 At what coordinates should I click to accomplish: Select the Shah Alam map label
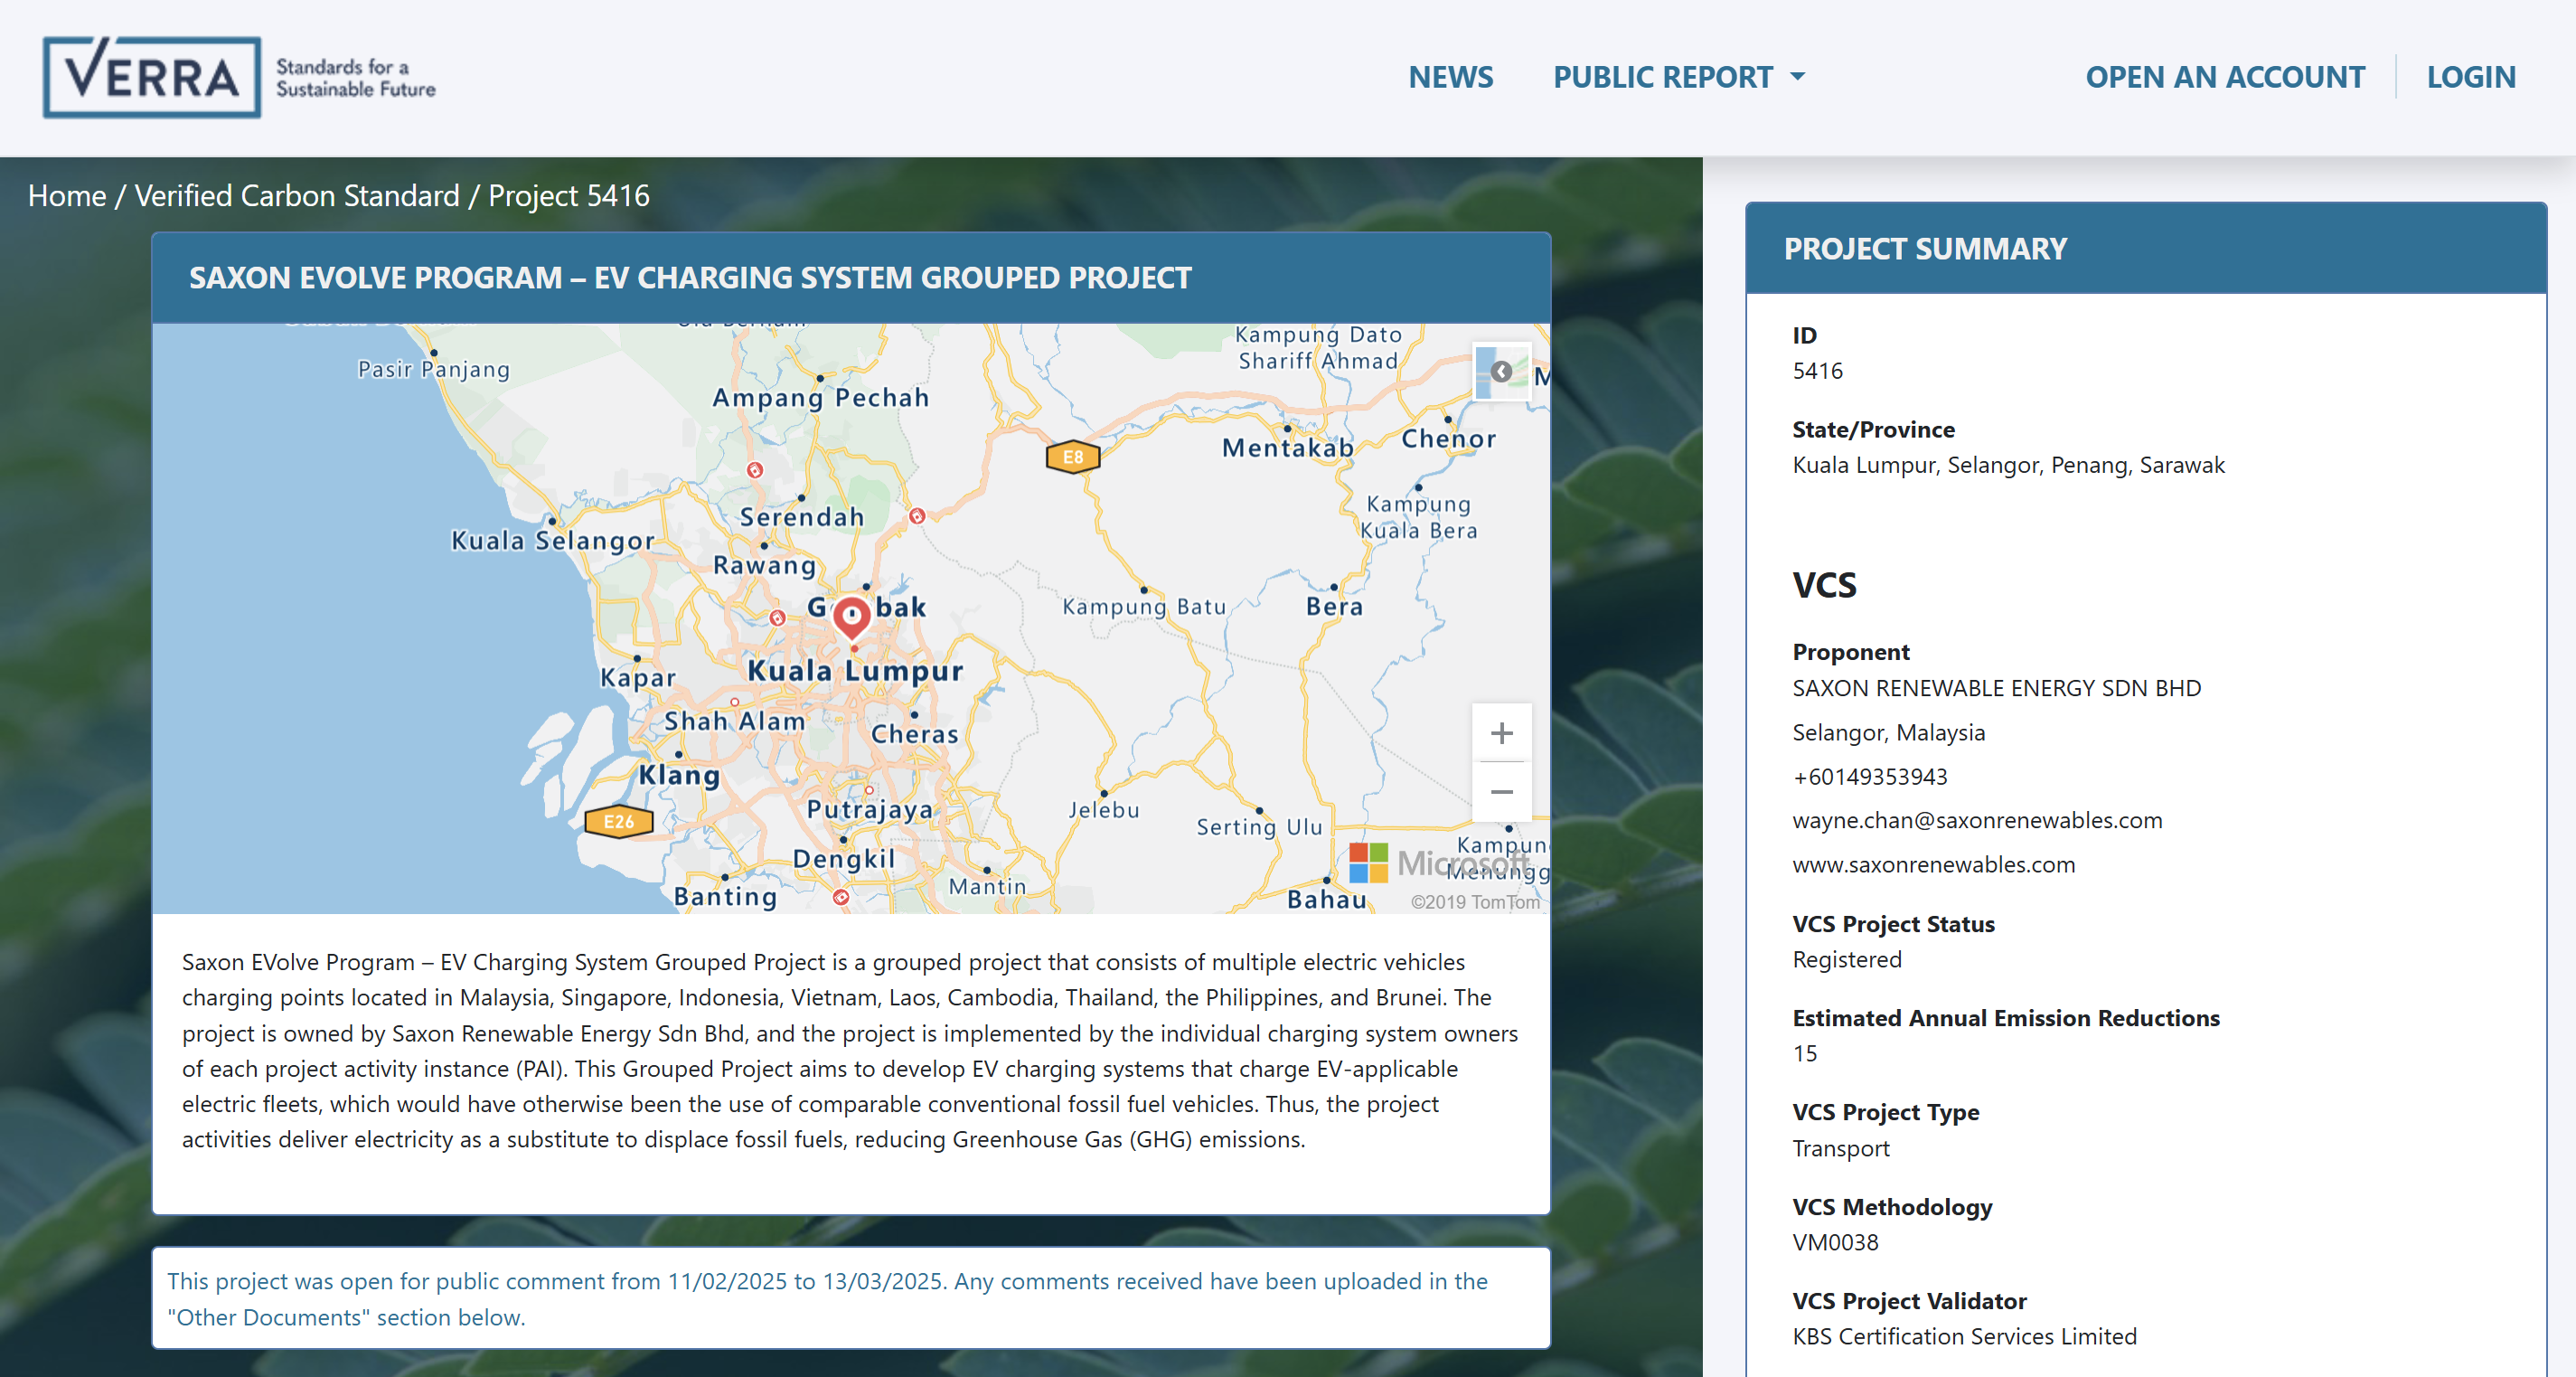pos(734,721)
